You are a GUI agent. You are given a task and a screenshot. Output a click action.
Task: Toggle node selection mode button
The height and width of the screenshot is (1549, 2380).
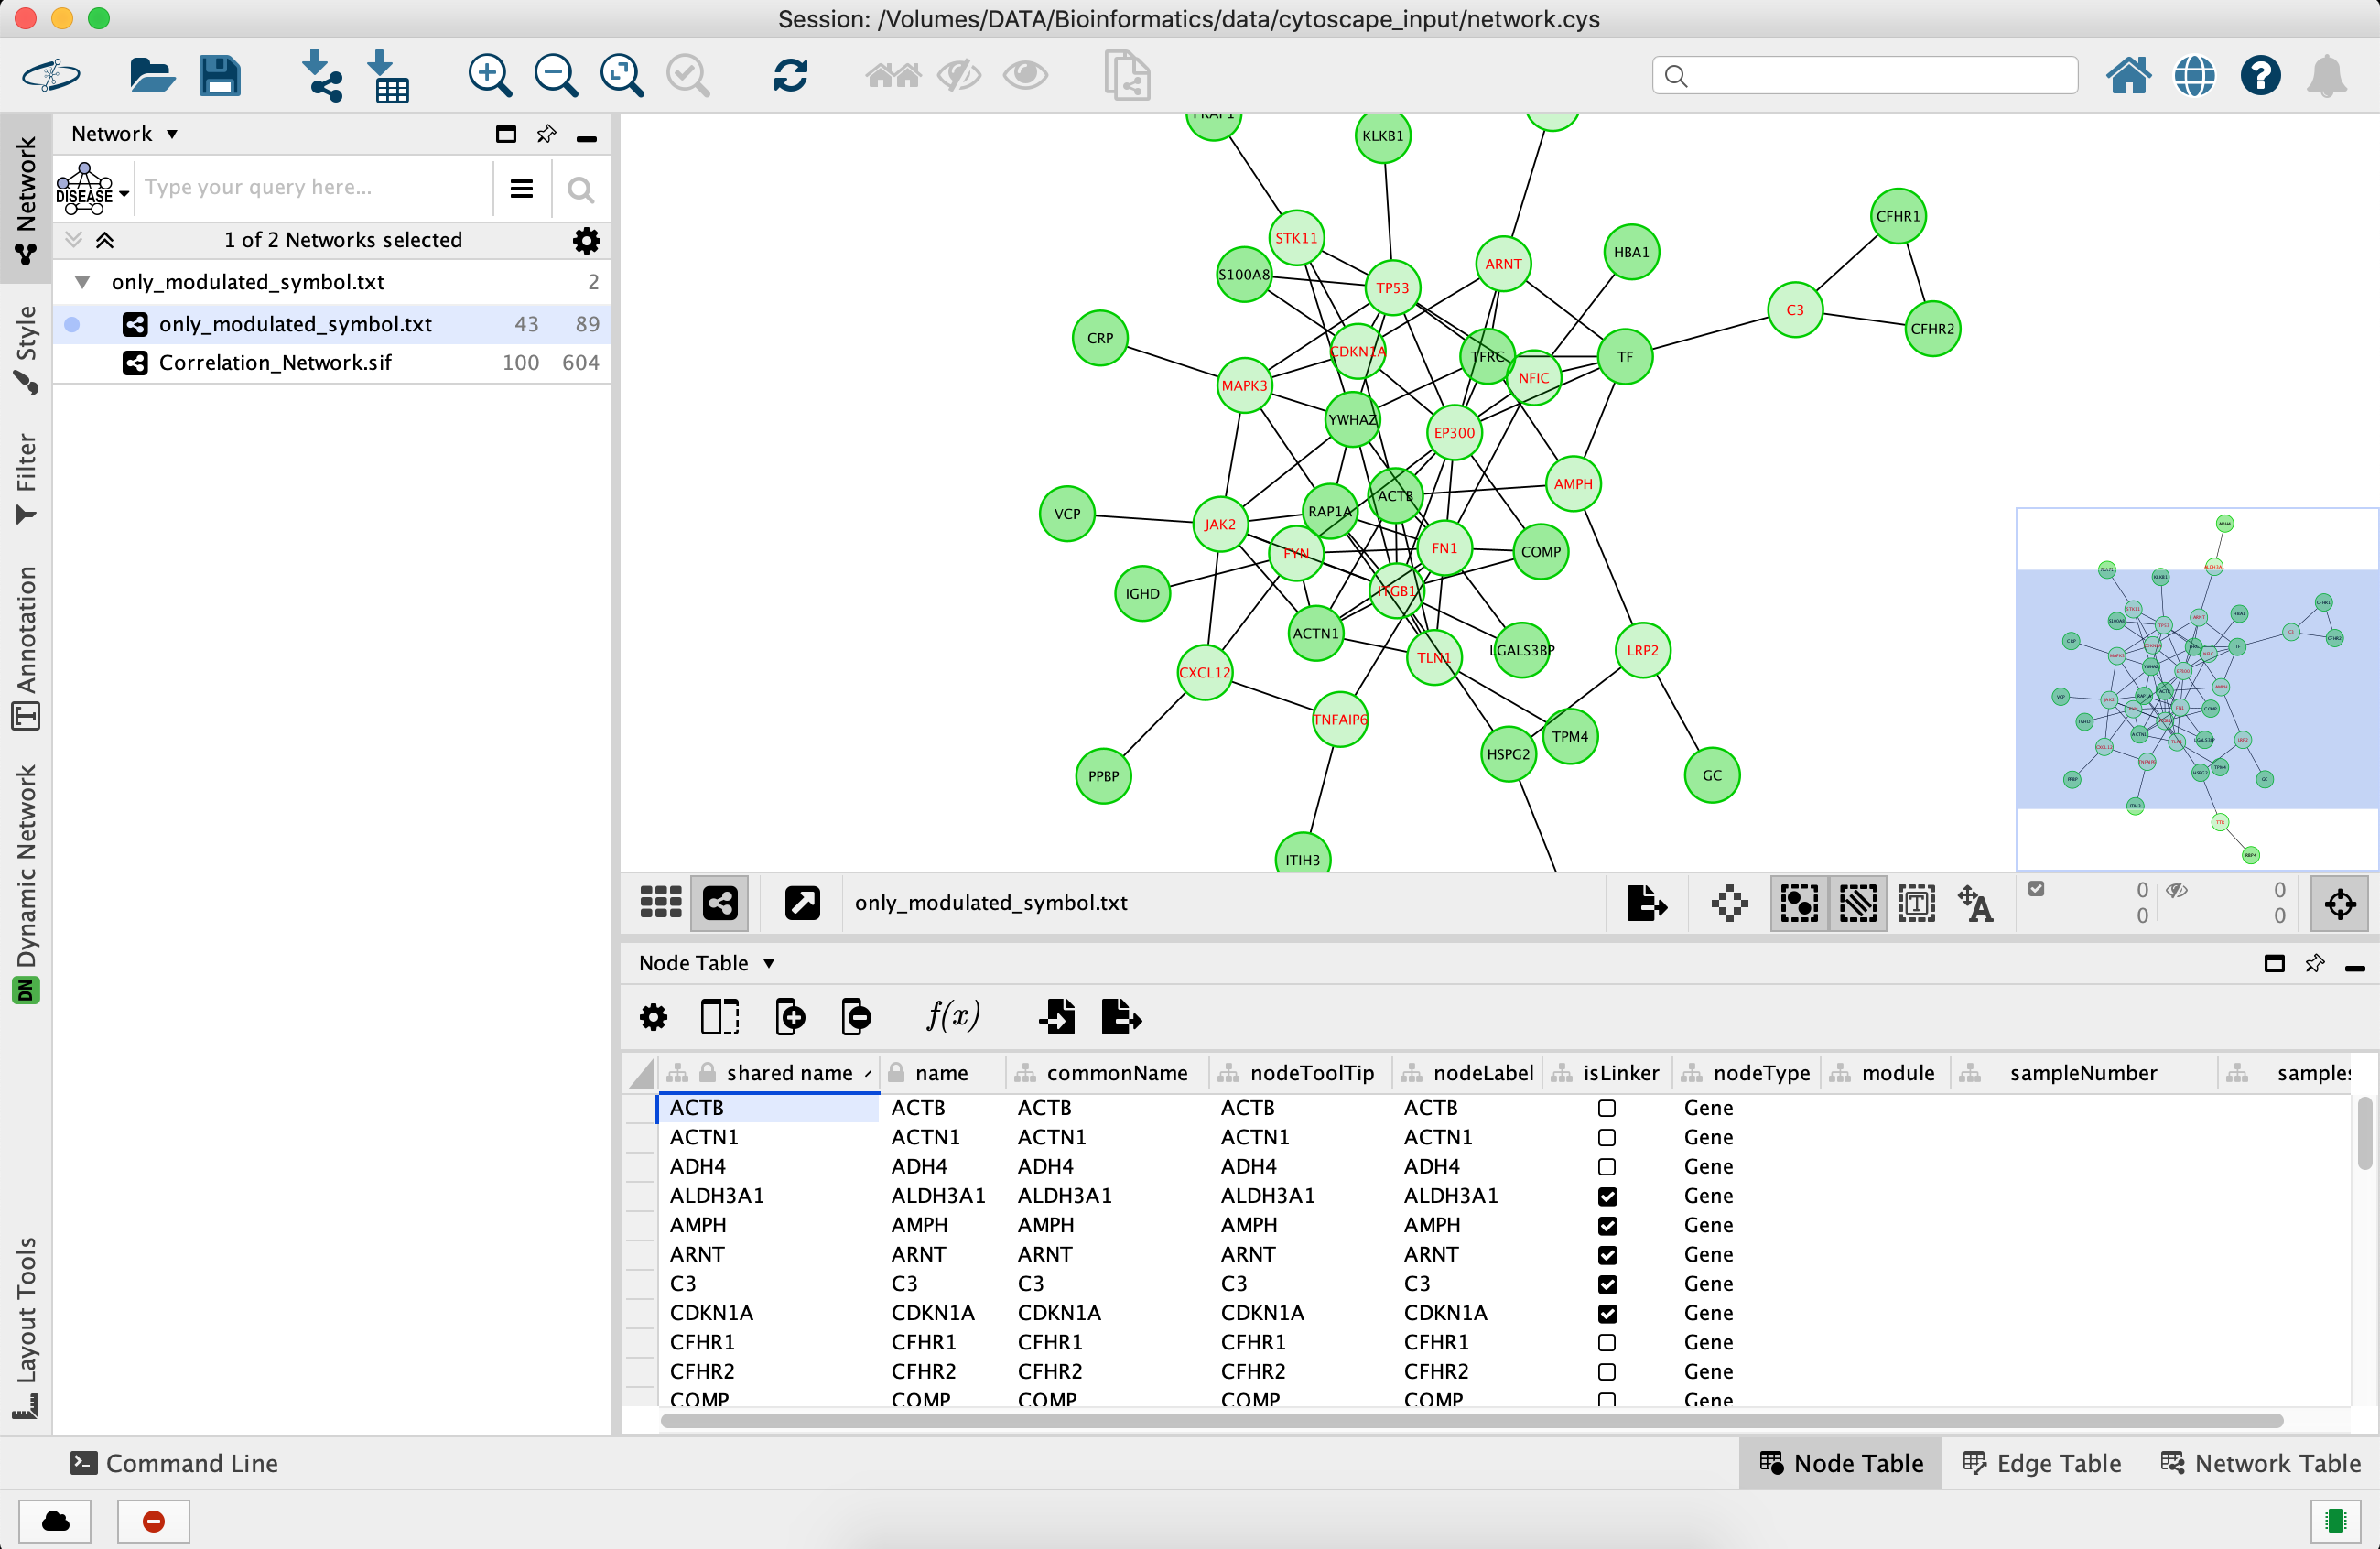tap(1799, 903)
